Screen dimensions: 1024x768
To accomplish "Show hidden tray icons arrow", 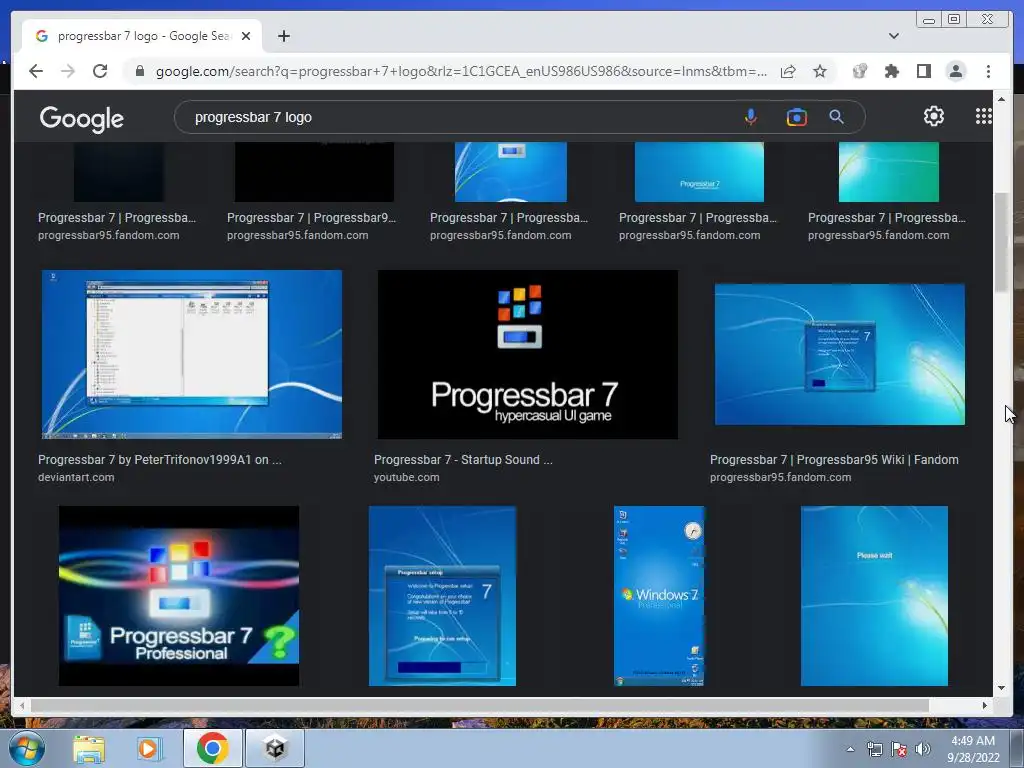I will pyautogui.click(x=850, y=749).
